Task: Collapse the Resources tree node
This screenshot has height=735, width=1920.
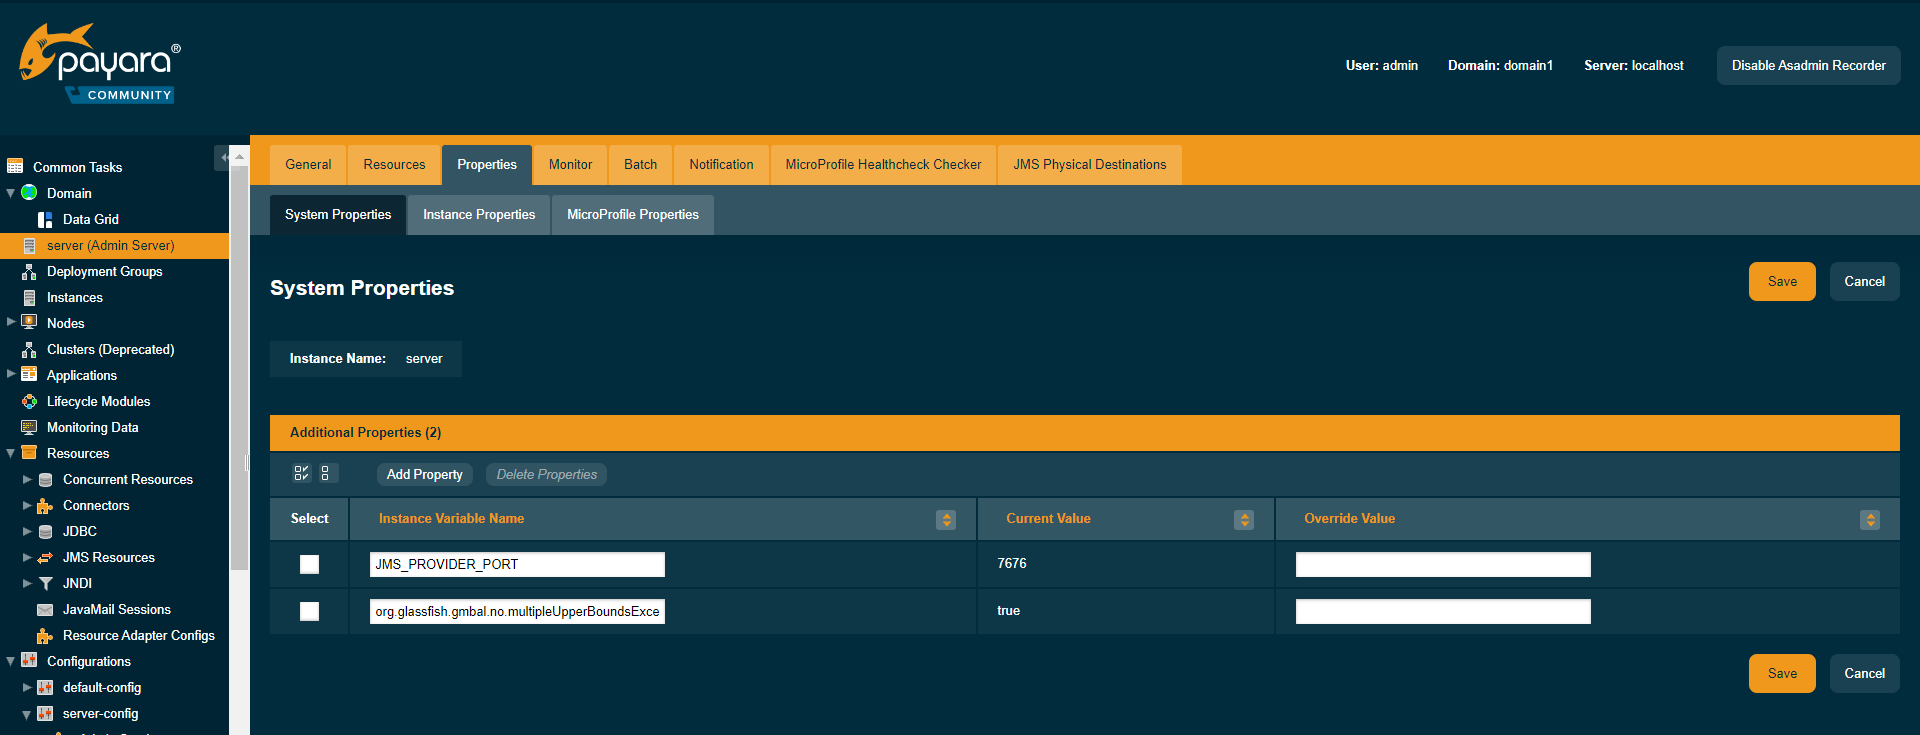Action: tap(11, 453)
